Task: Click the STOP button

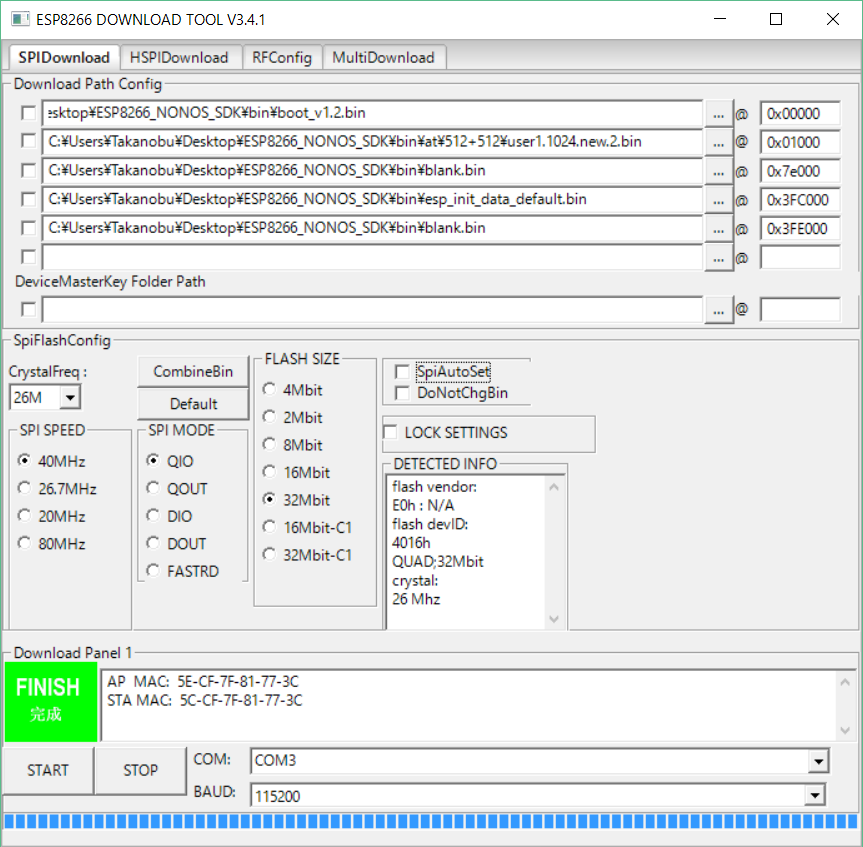Action: point(140,770)
